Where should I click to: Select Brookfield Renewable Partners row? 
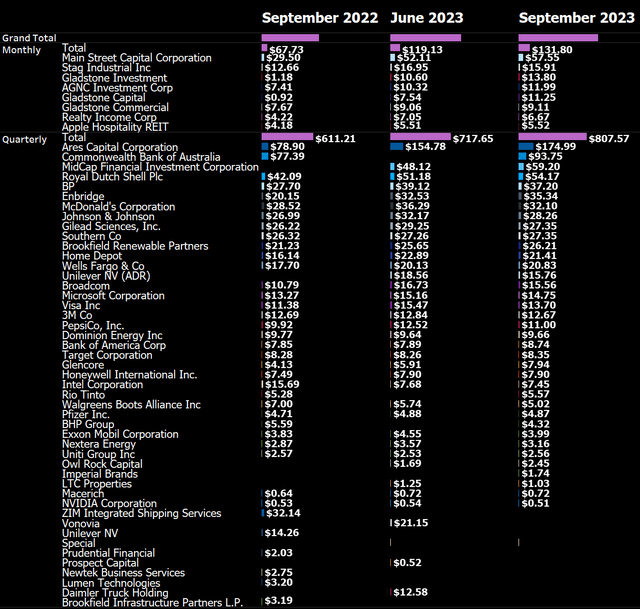(x=135, y=246)
